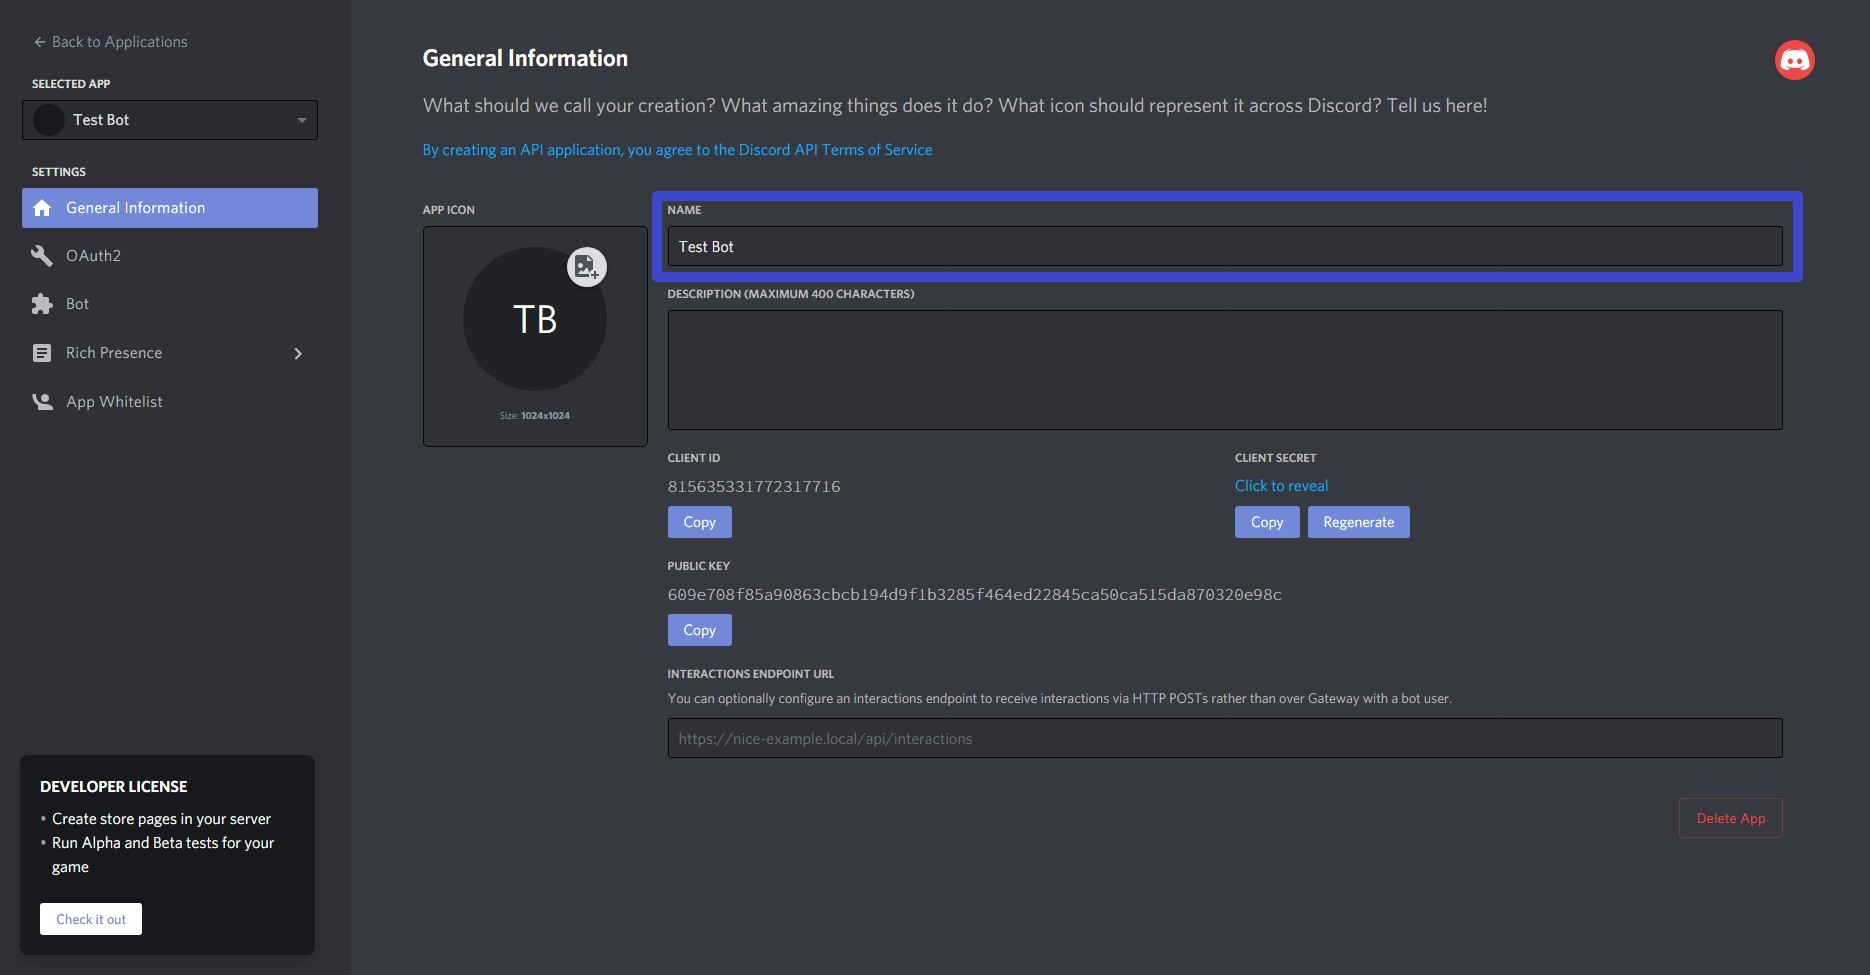Click the phone-person icon beside App Whitelist
The width and height of the screenshot is (1870, 975).
pyautogui.click(x=42, y=402)
